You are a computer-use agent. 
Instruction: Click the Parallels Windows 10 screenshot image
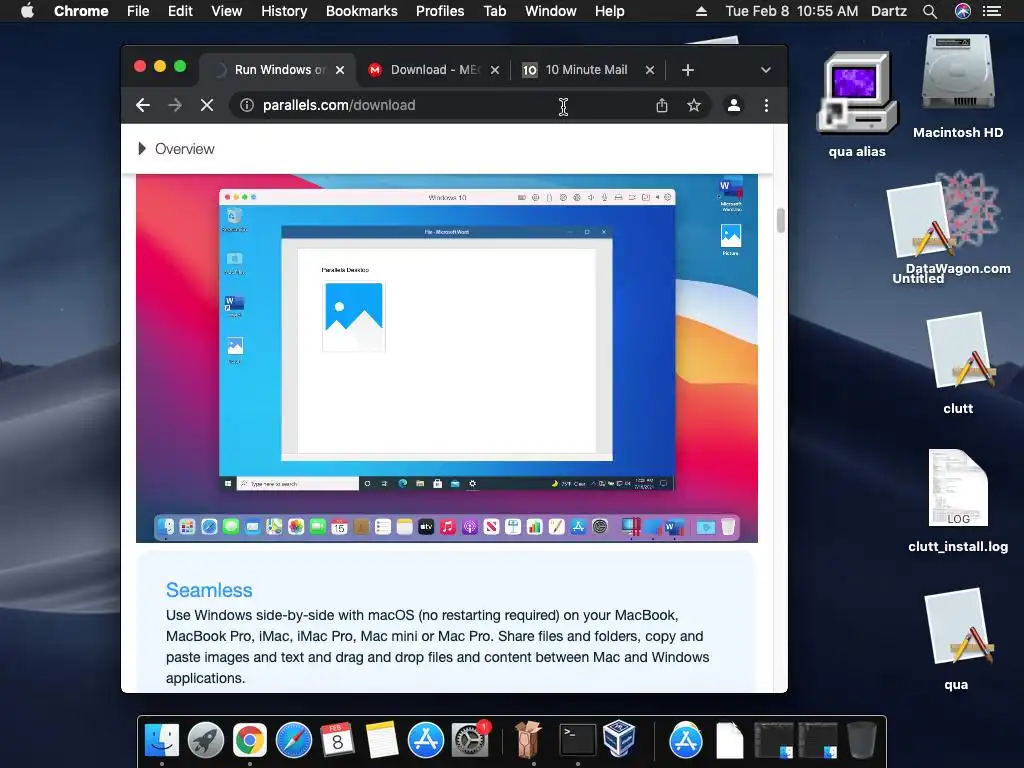click(447, 358)
